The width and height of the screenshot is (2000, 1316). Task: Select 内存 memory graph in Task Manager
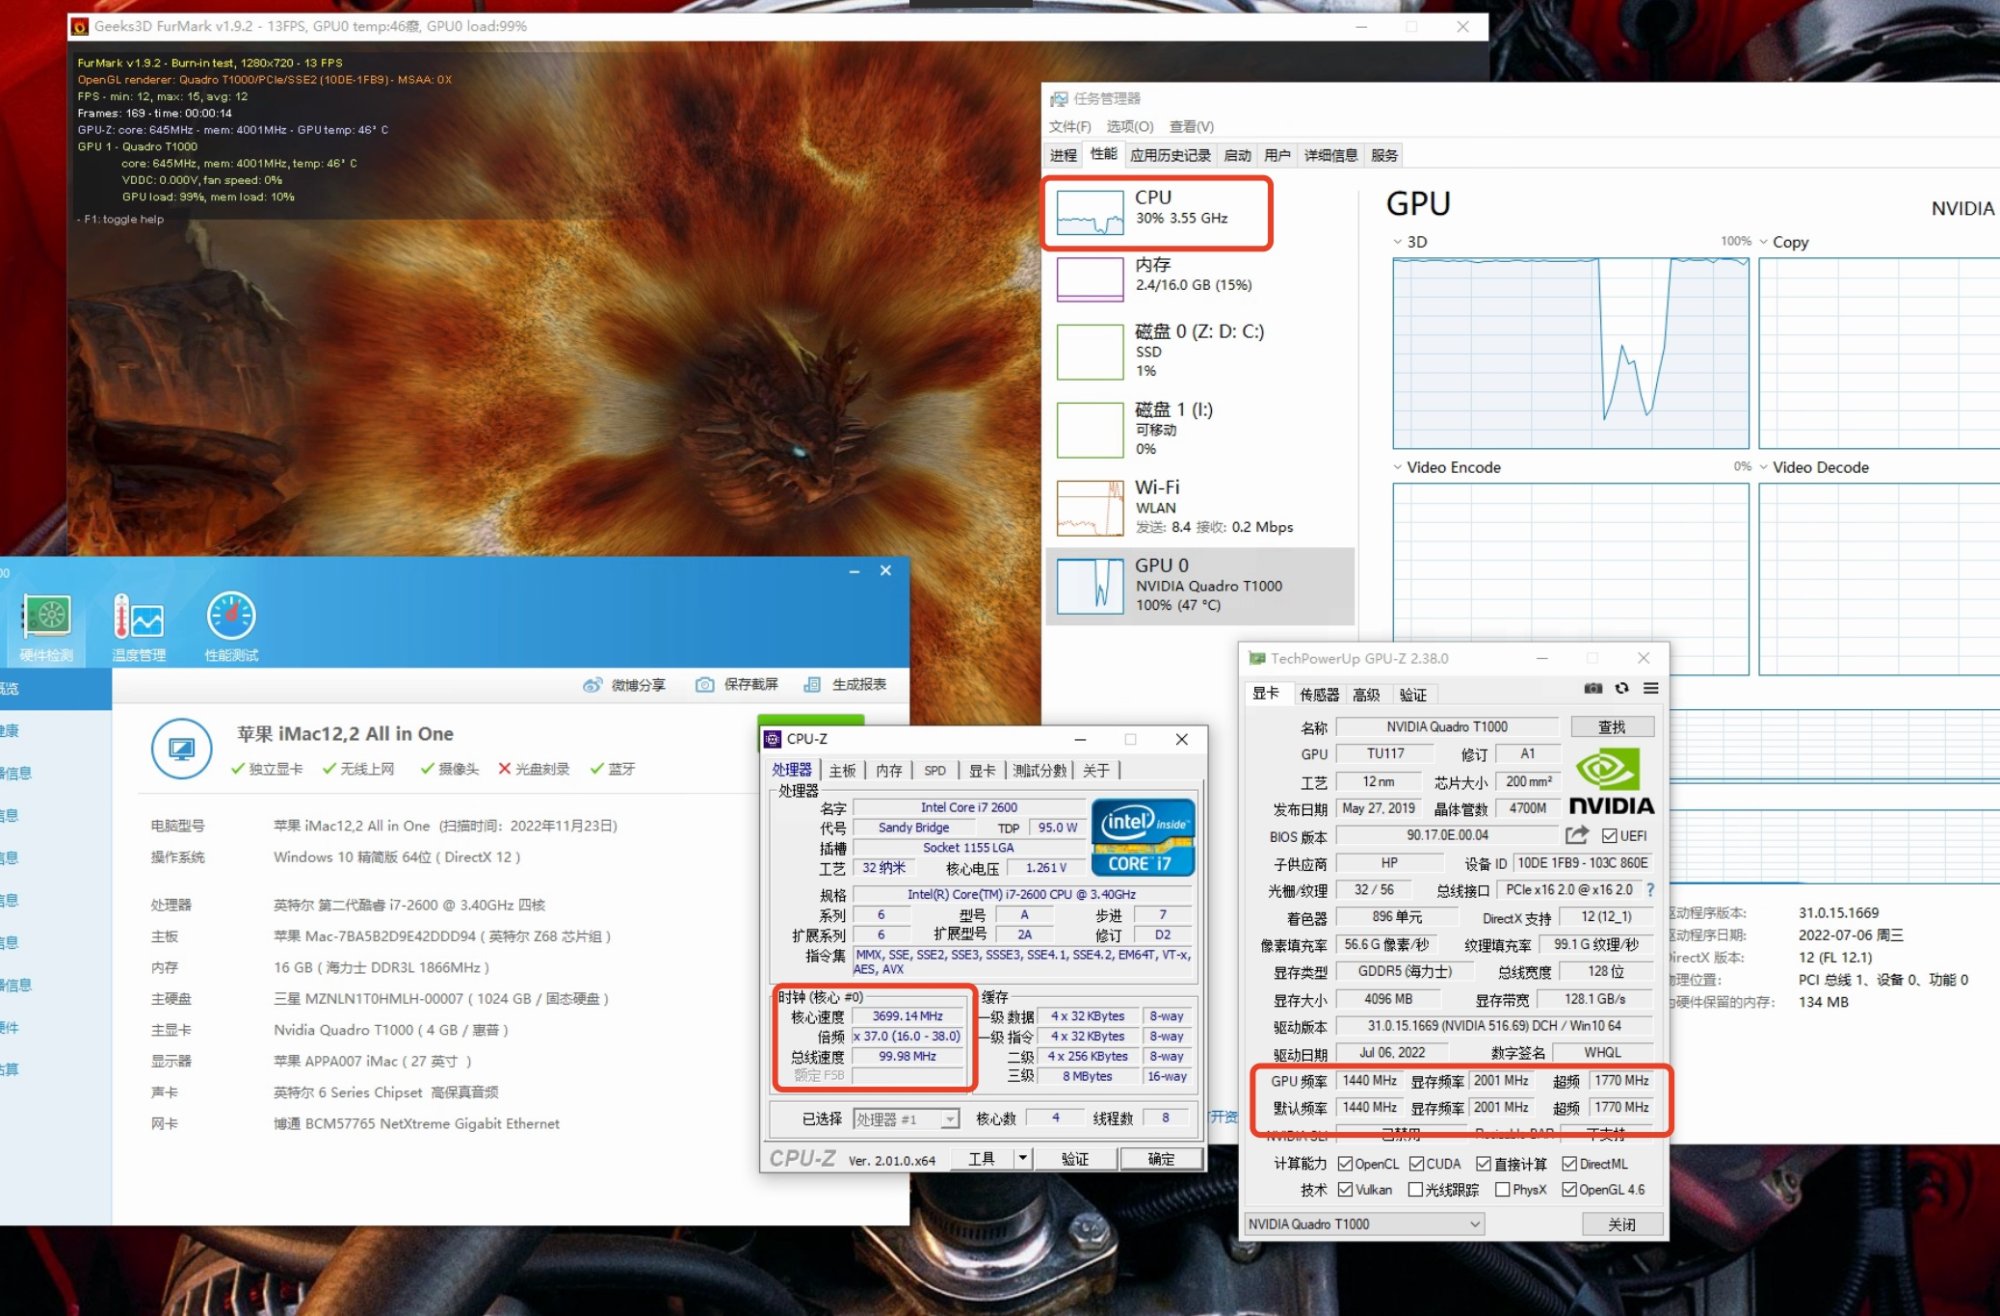(1090, 279)
